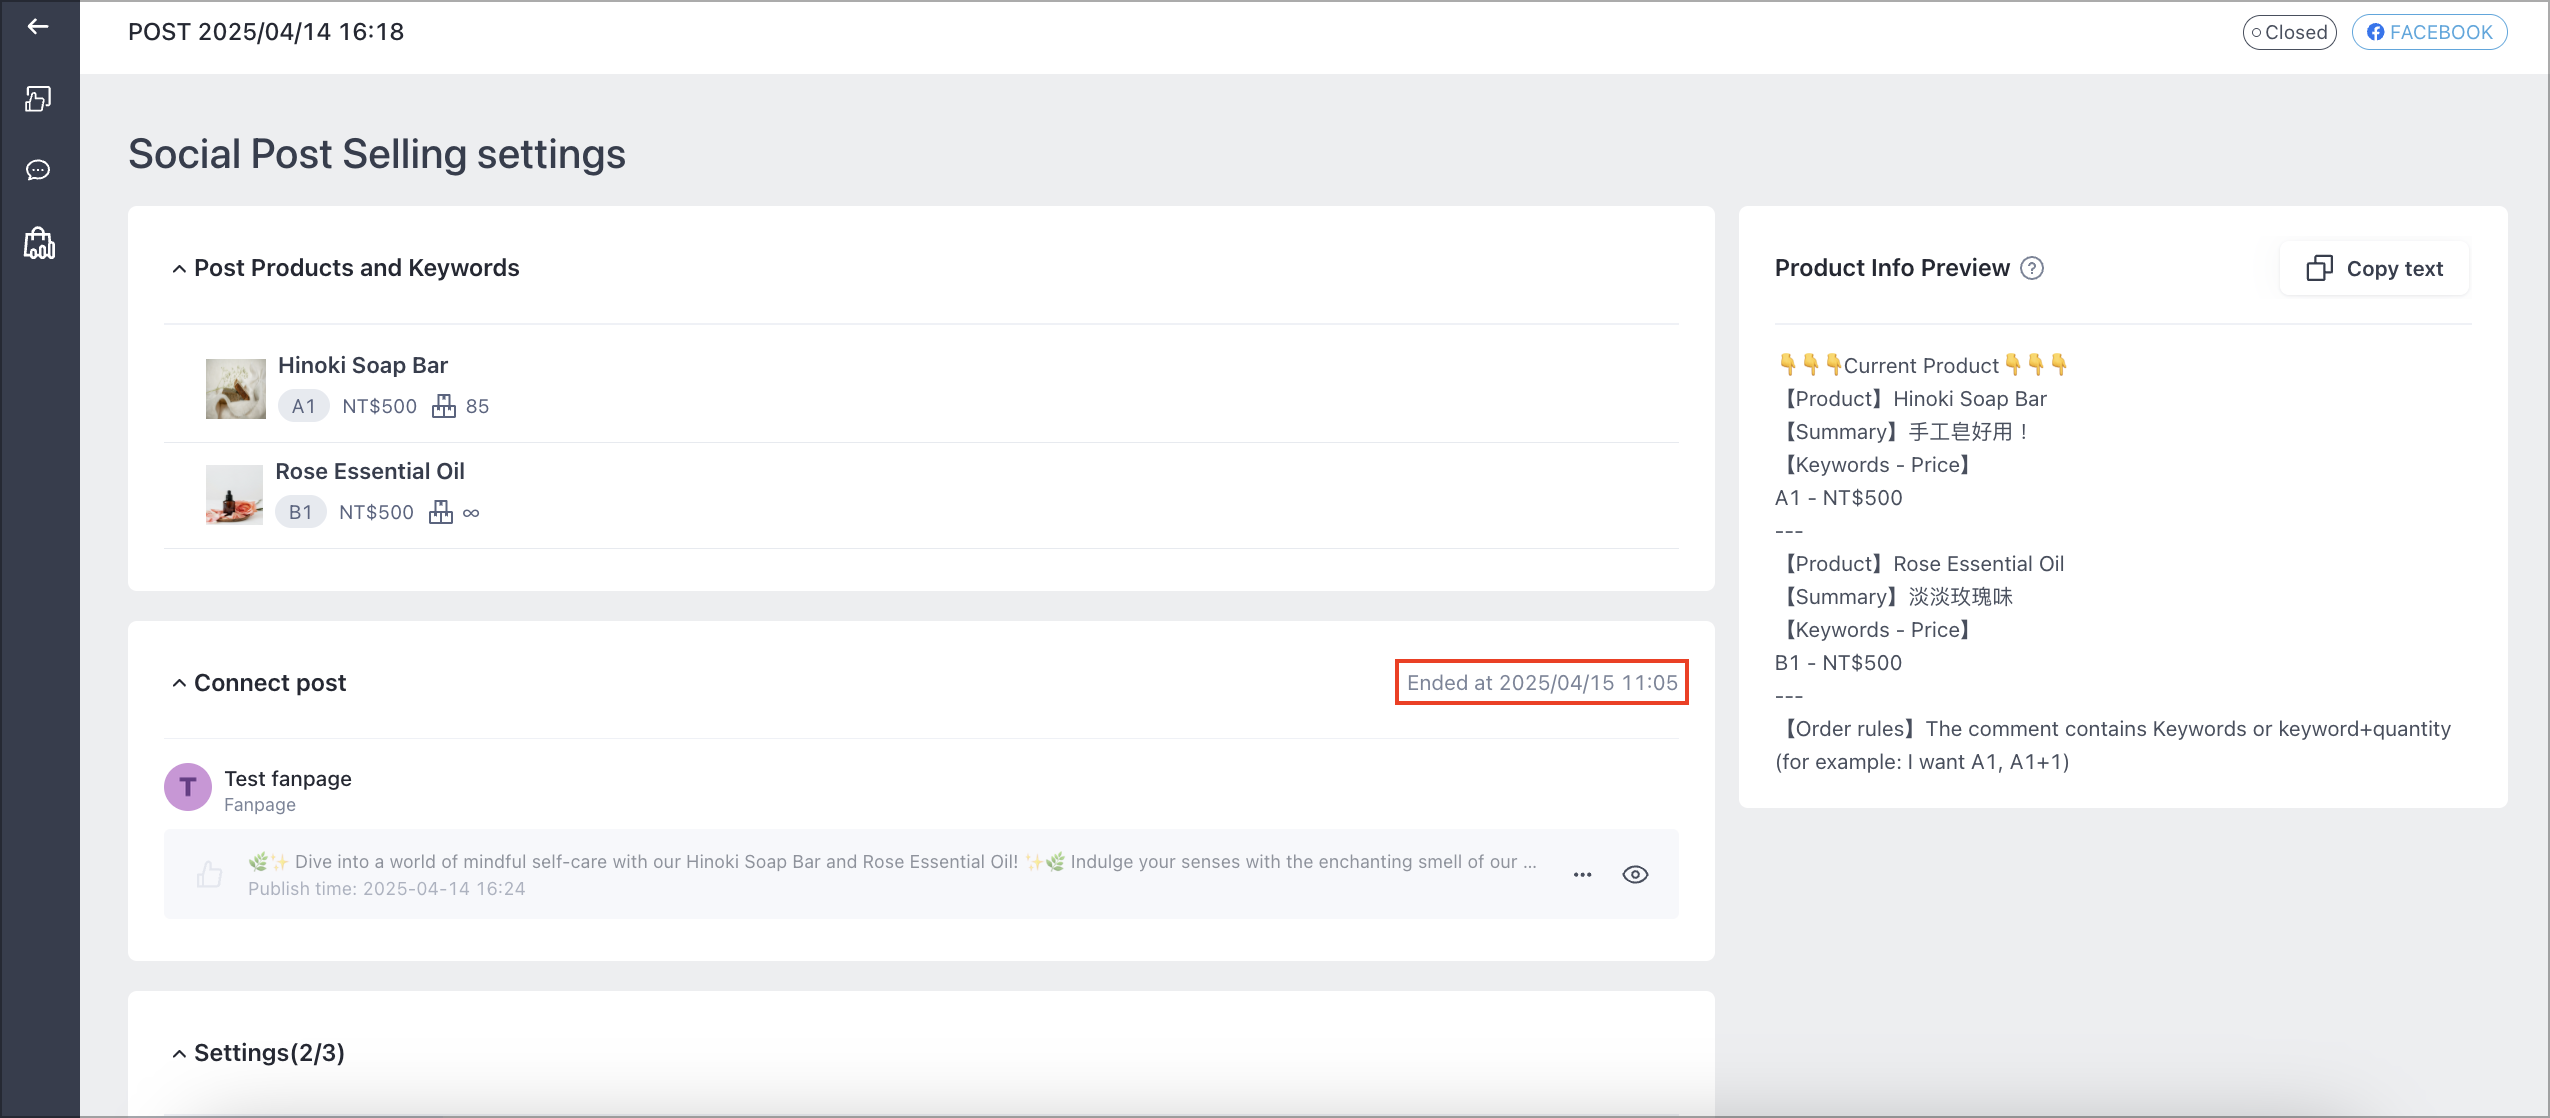This screenshot has height=1118, width=2550.
Task: Click the Rose Essential Oil NT$500 price
Action: point(376,512)
